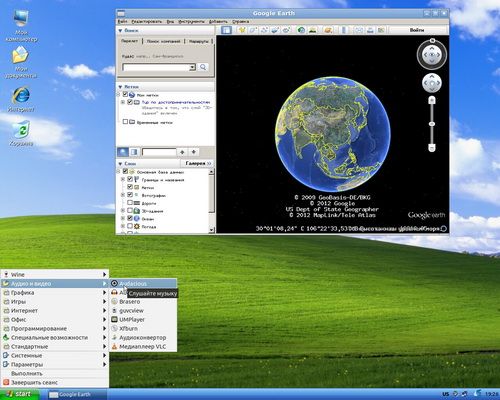Click the email toolbar icon
Viewport: 500px width, 400px height.
(359, 30)
